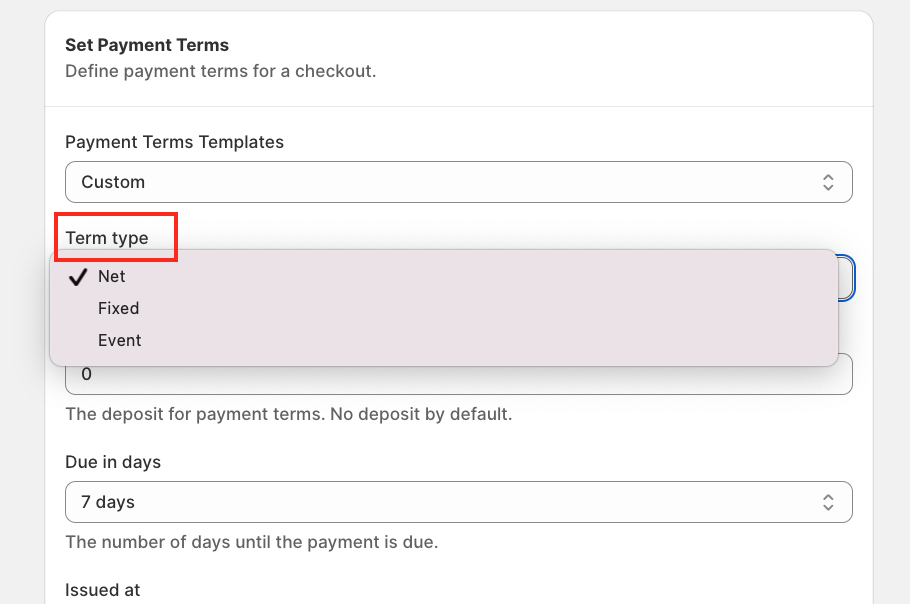Click the deposit help text below the field

tap(288, 414)
